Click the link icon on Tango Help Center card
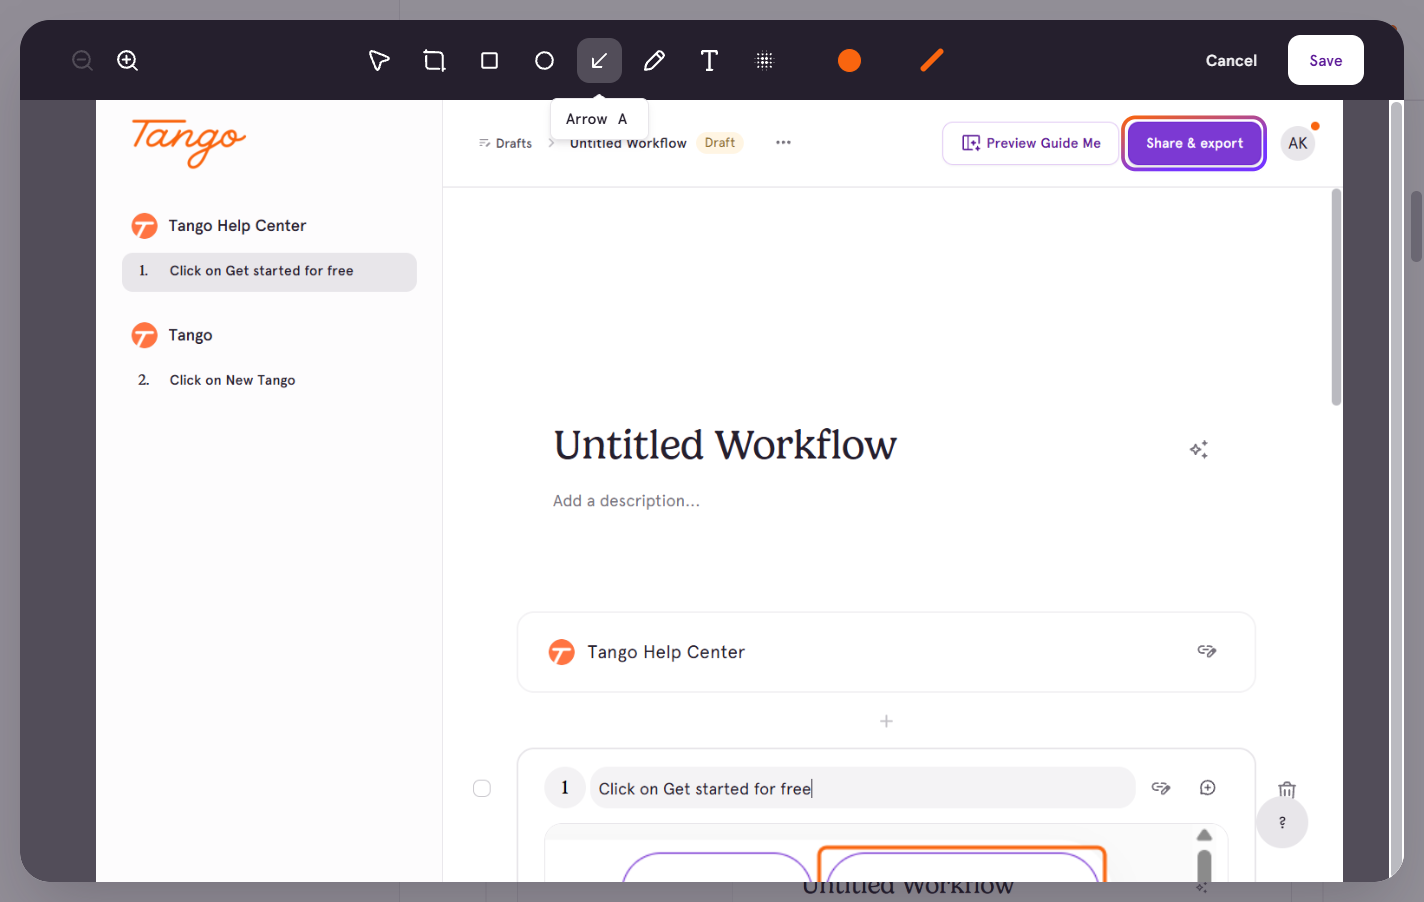The height and width of the screenshot is (902, 1424). coord(1207,651)
